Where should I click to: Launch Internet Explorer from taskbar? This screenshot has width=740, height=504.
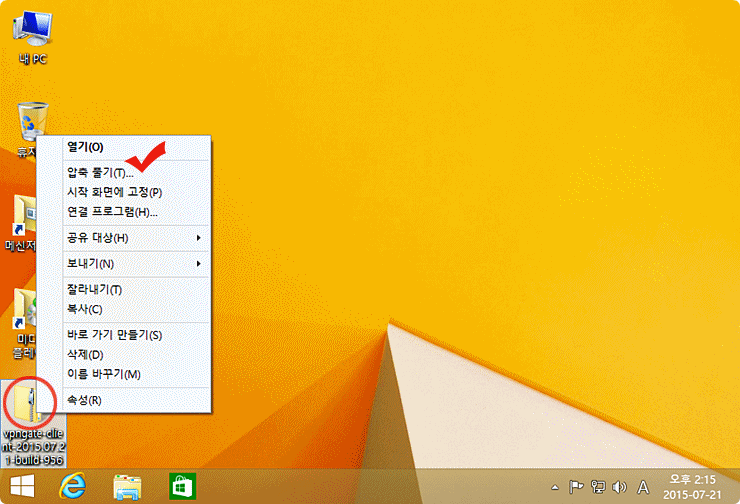73,486
